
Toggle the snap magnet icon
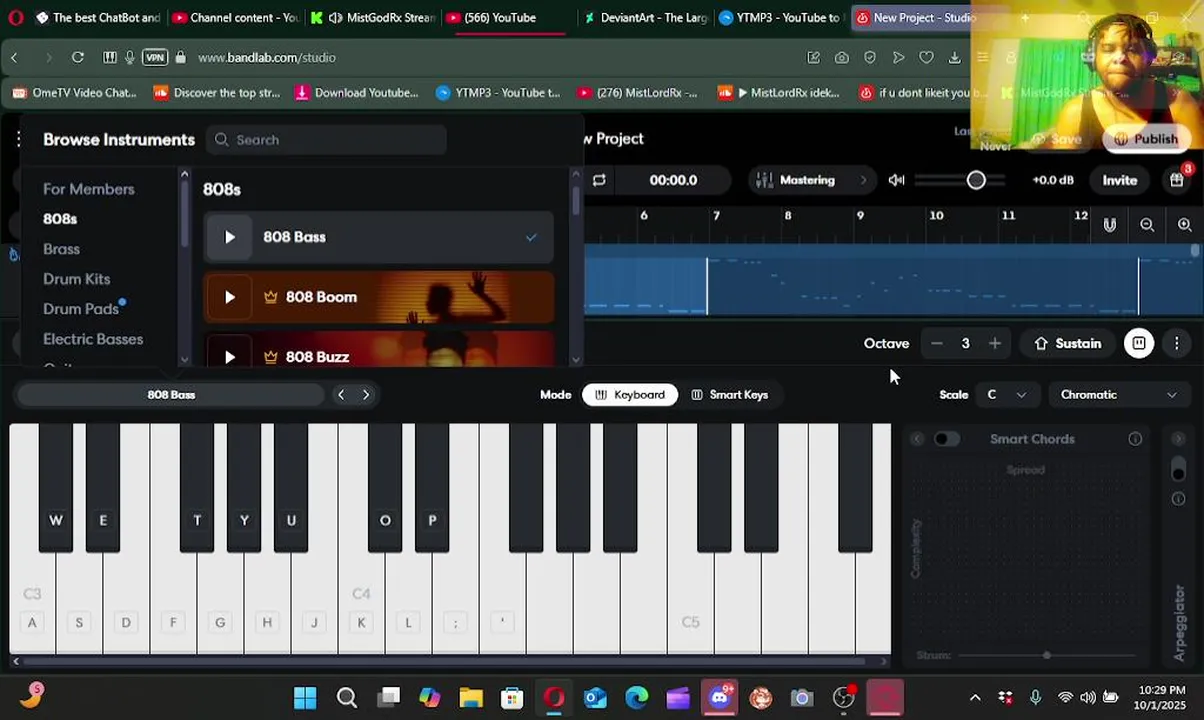point(1110,225)
